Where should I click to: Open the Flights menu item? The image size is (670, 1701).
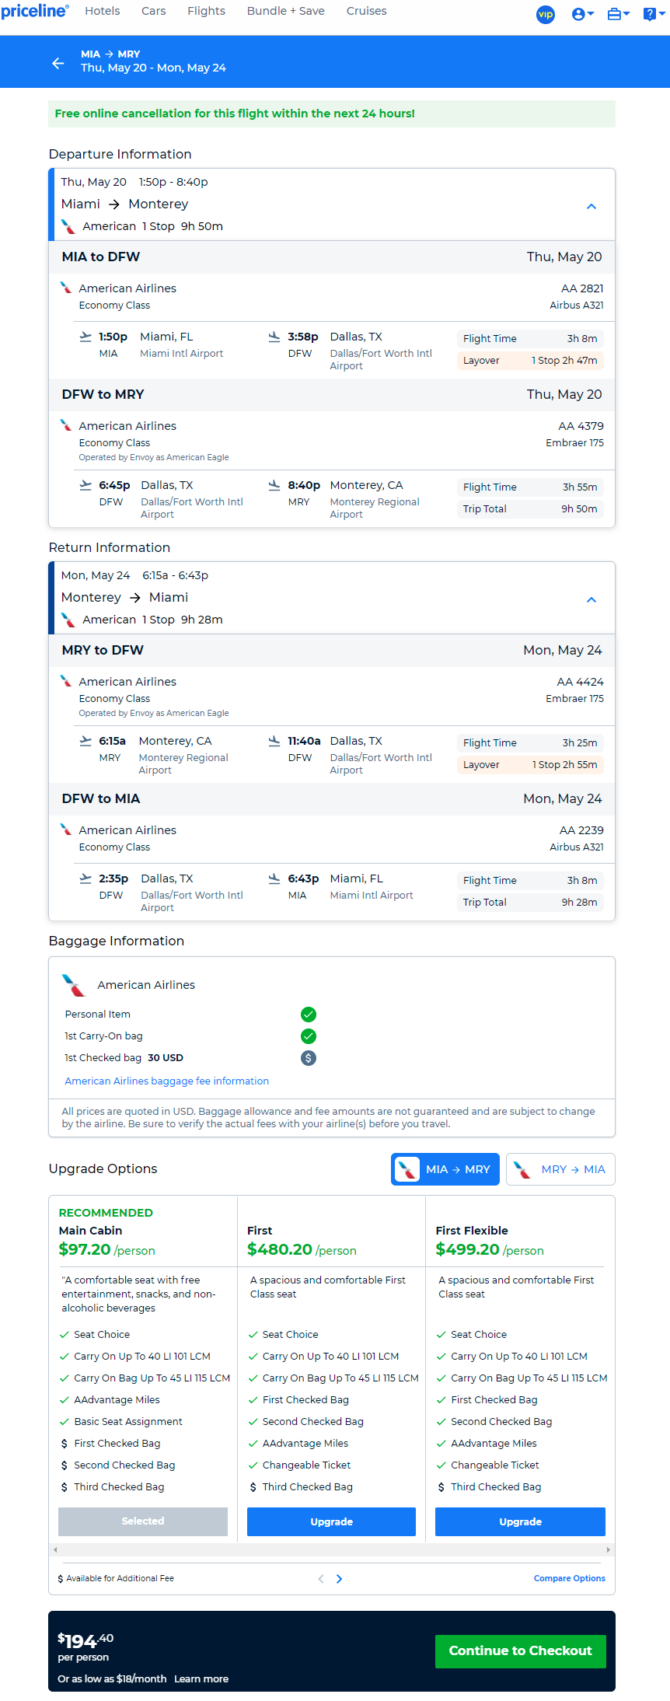pyautogui.click(x=206, y=11)
